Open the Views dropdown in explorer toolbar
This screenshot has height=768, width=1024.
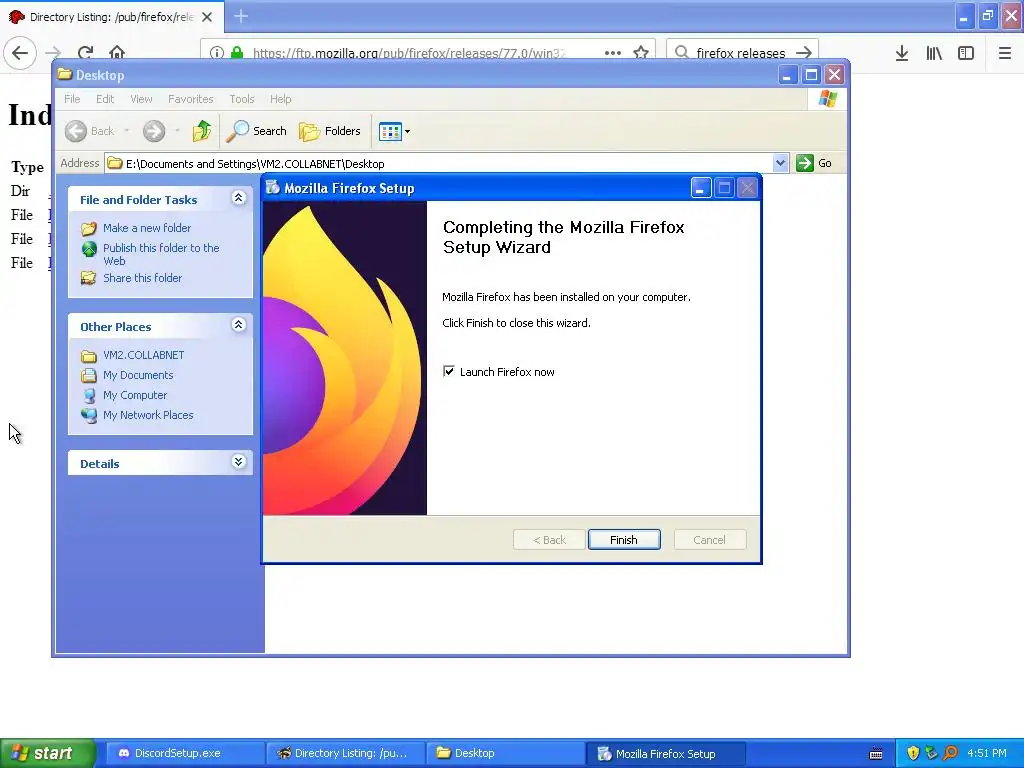[394, 131]
